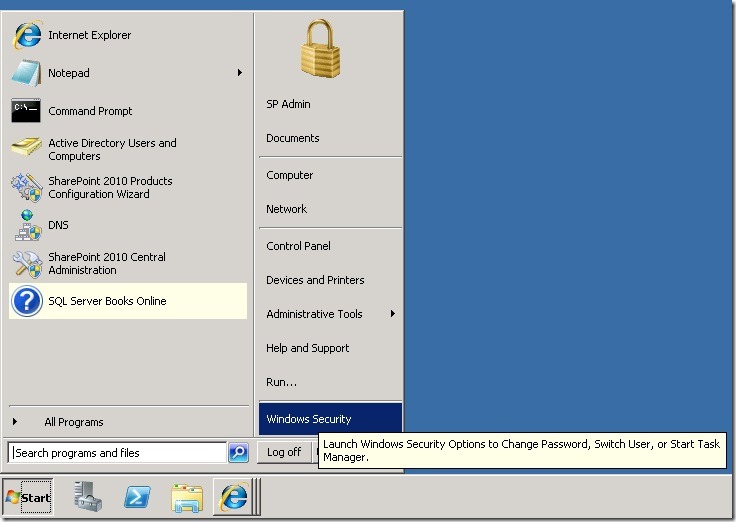Start SharePoint 2010 Products Configuration Wizard icon

27,187
